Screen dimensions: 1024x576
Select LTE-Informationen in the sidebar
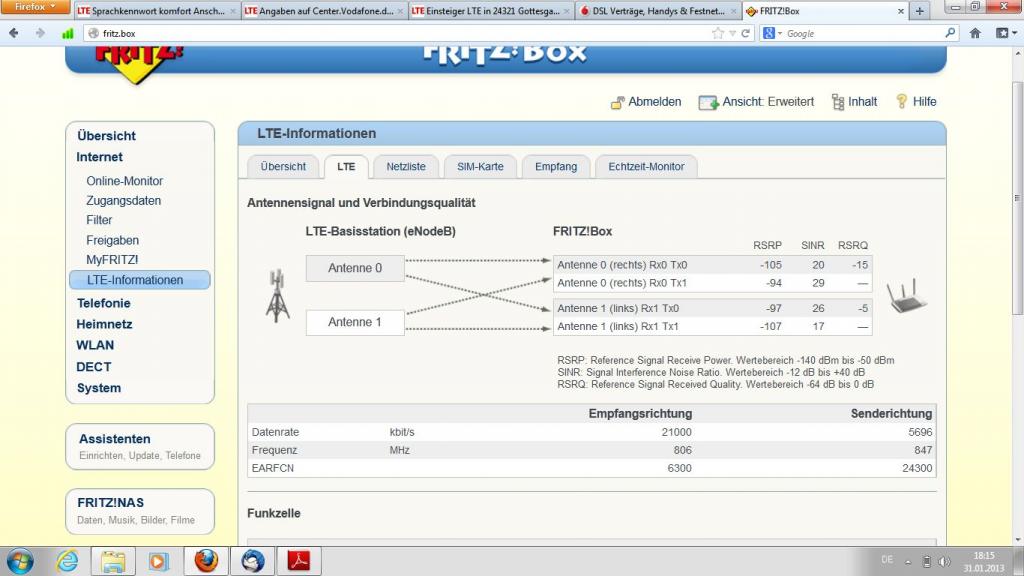click(x=140, y=280)
